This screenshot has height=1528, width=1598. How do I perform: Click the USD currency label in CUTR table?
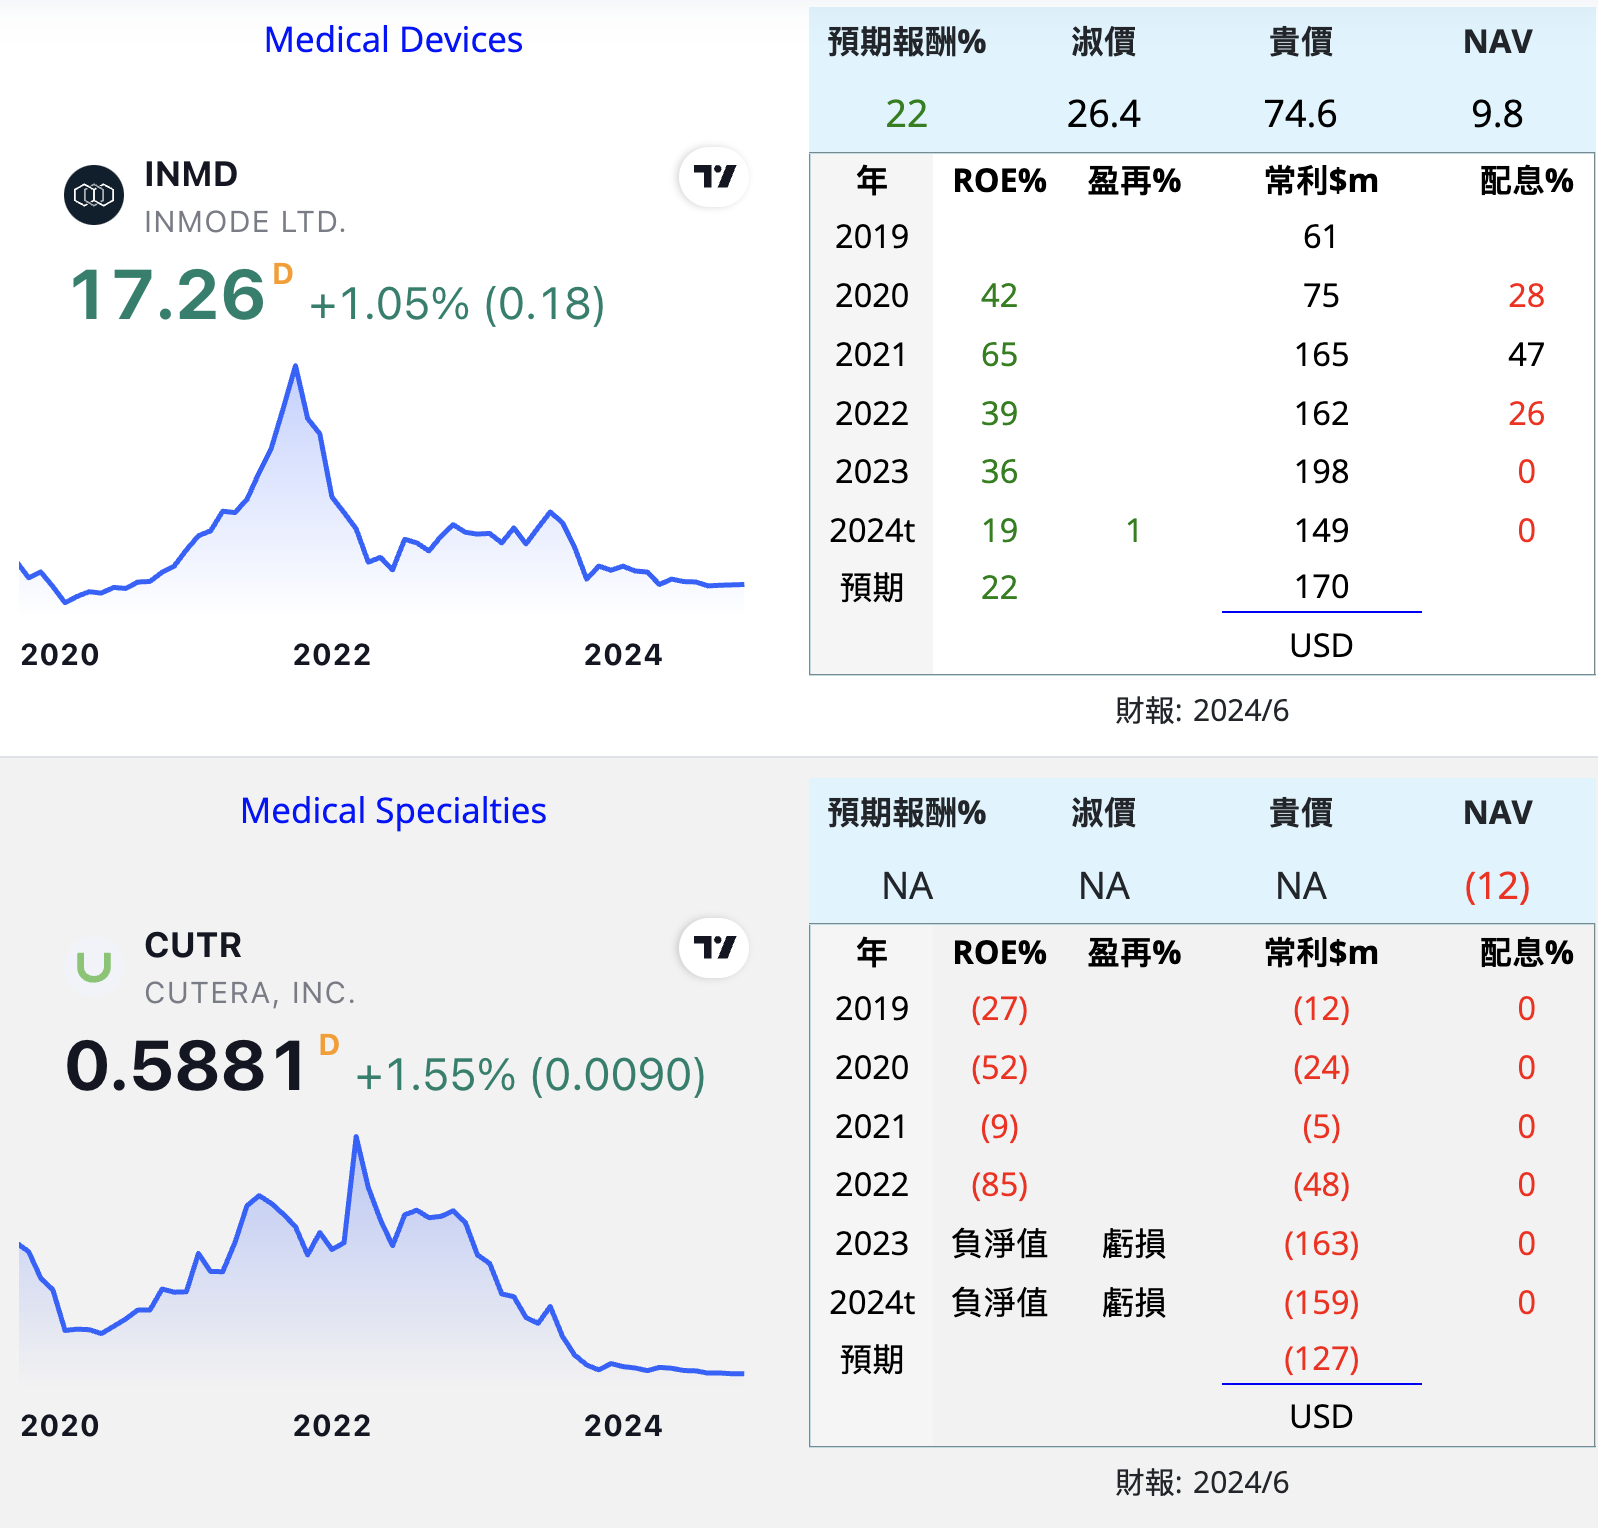1322,1417
